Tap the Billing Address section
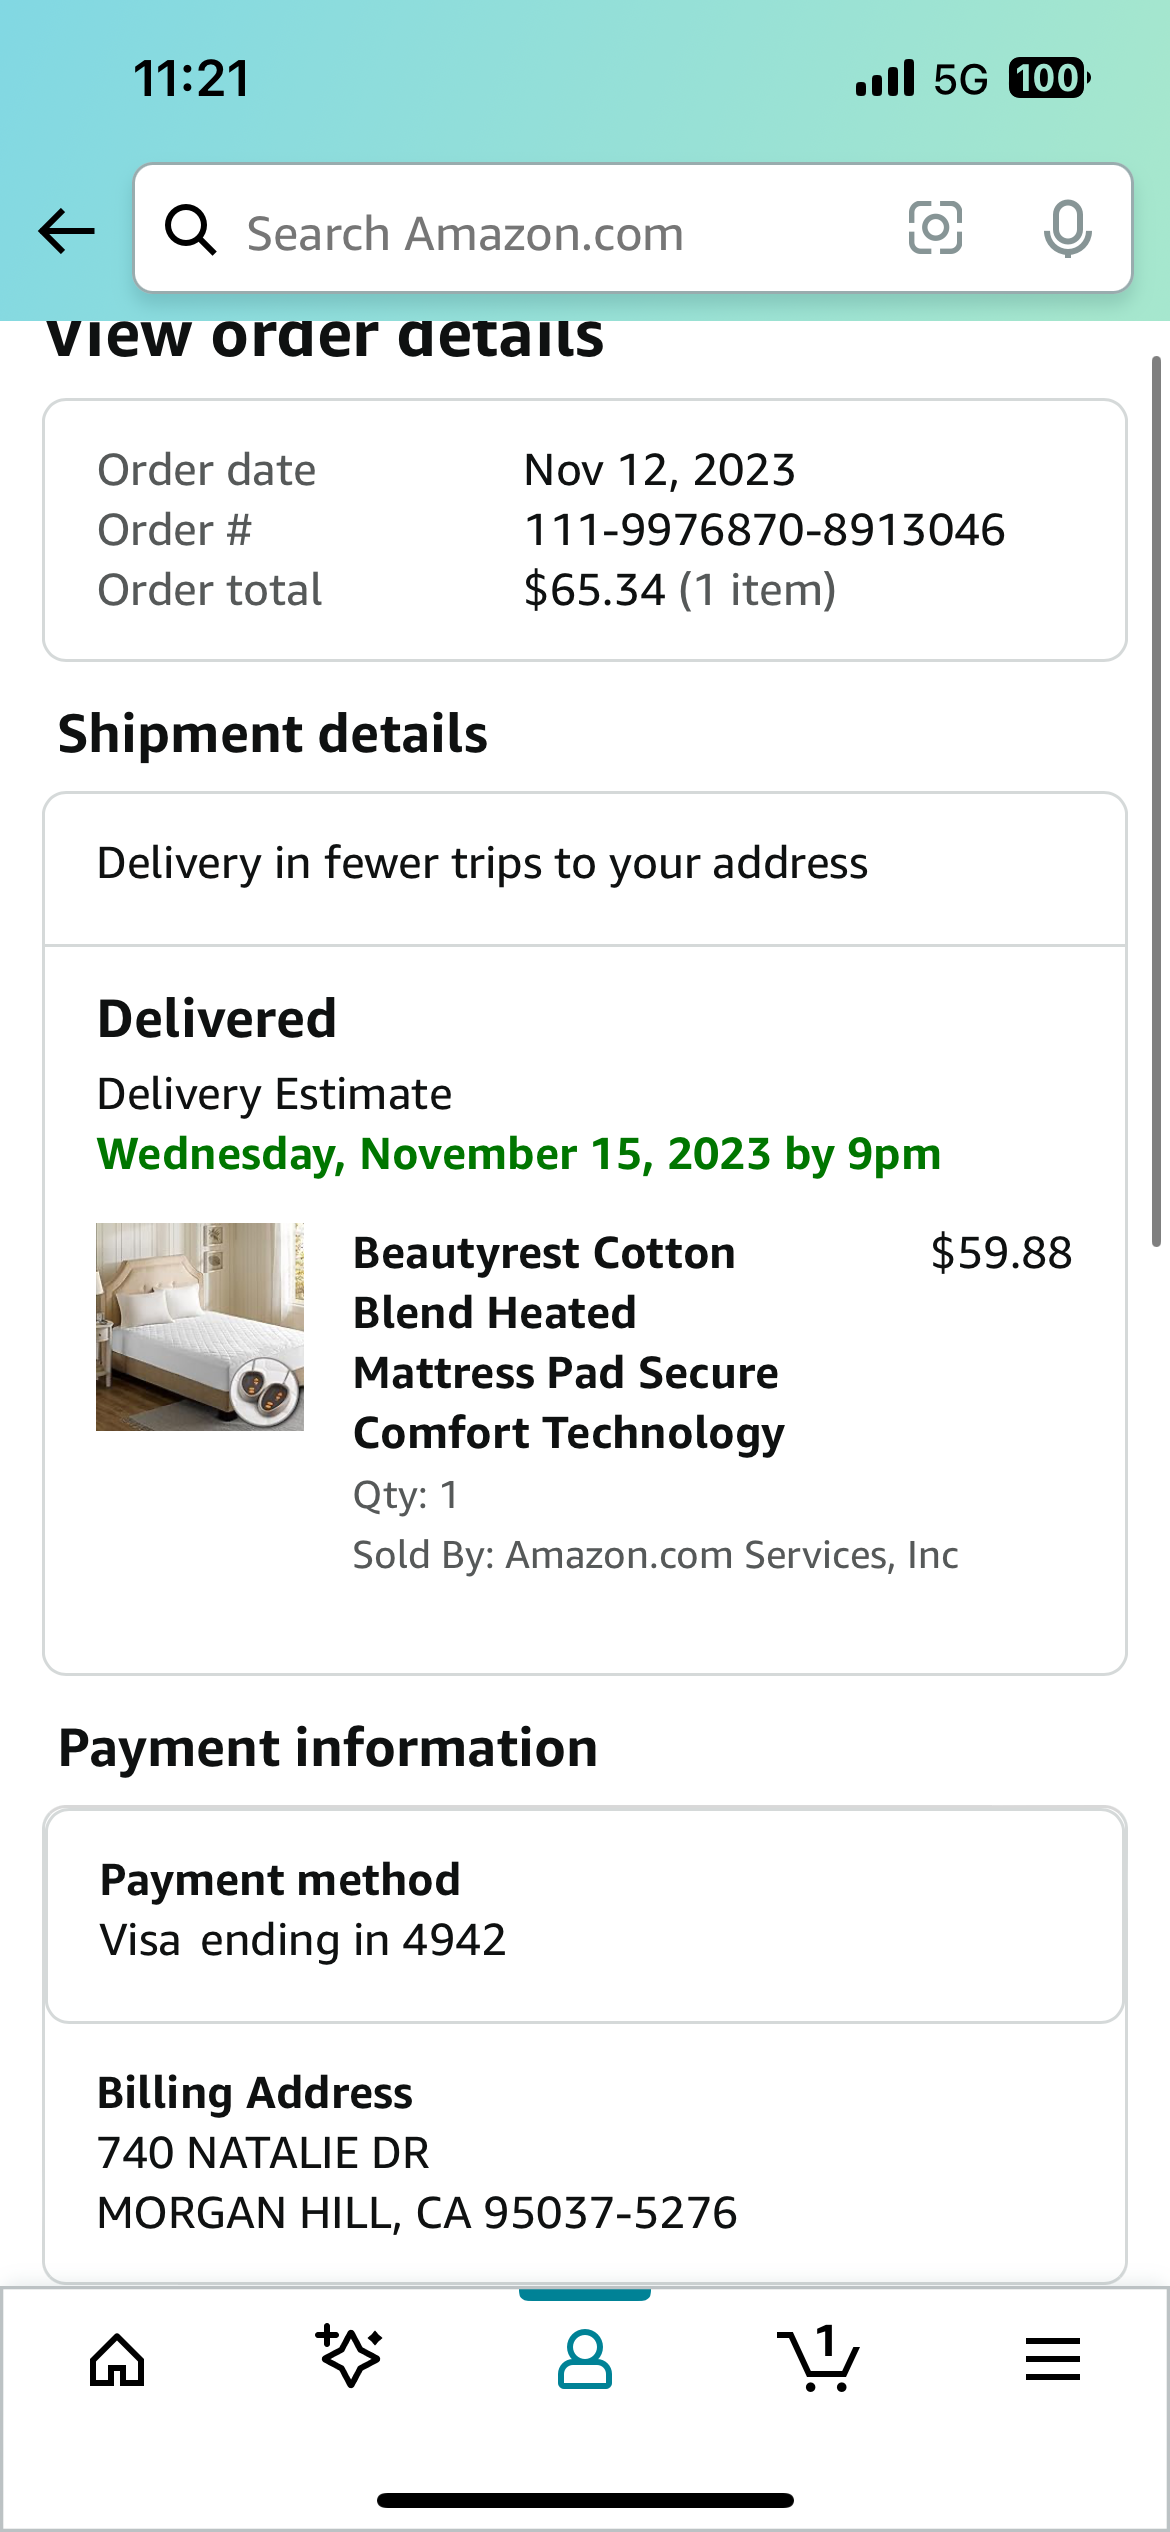The image size is (1170, 2532). 585,2152
